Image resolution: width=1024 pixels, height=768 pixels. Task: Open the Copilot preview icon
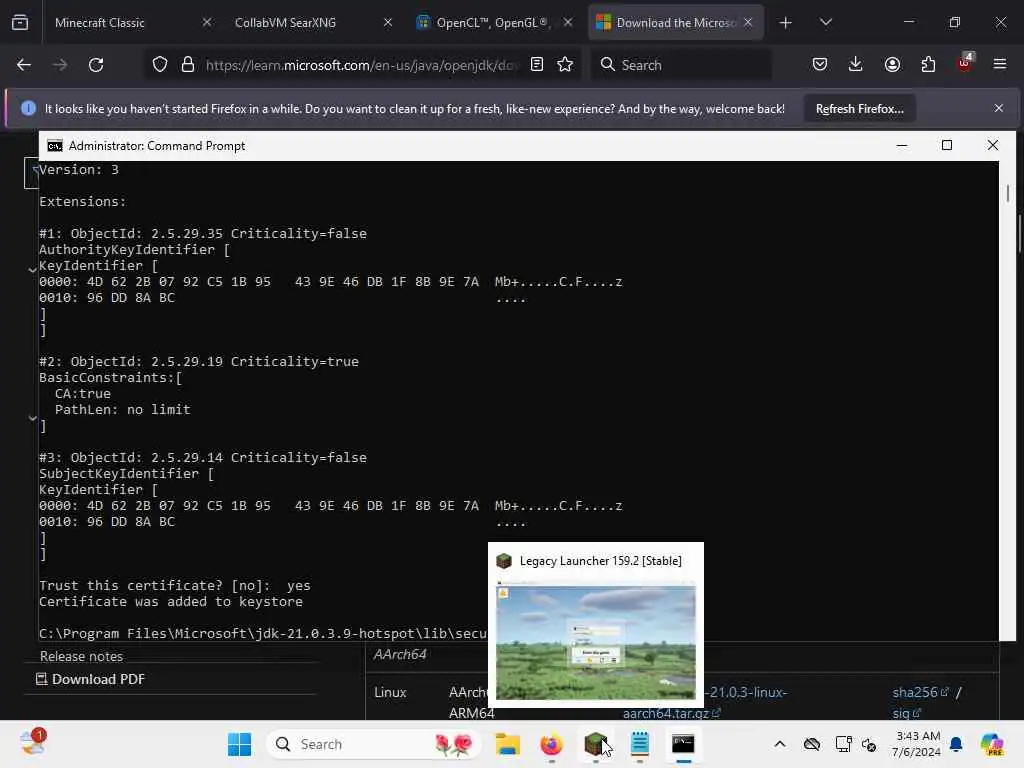(x=991, y=744)
